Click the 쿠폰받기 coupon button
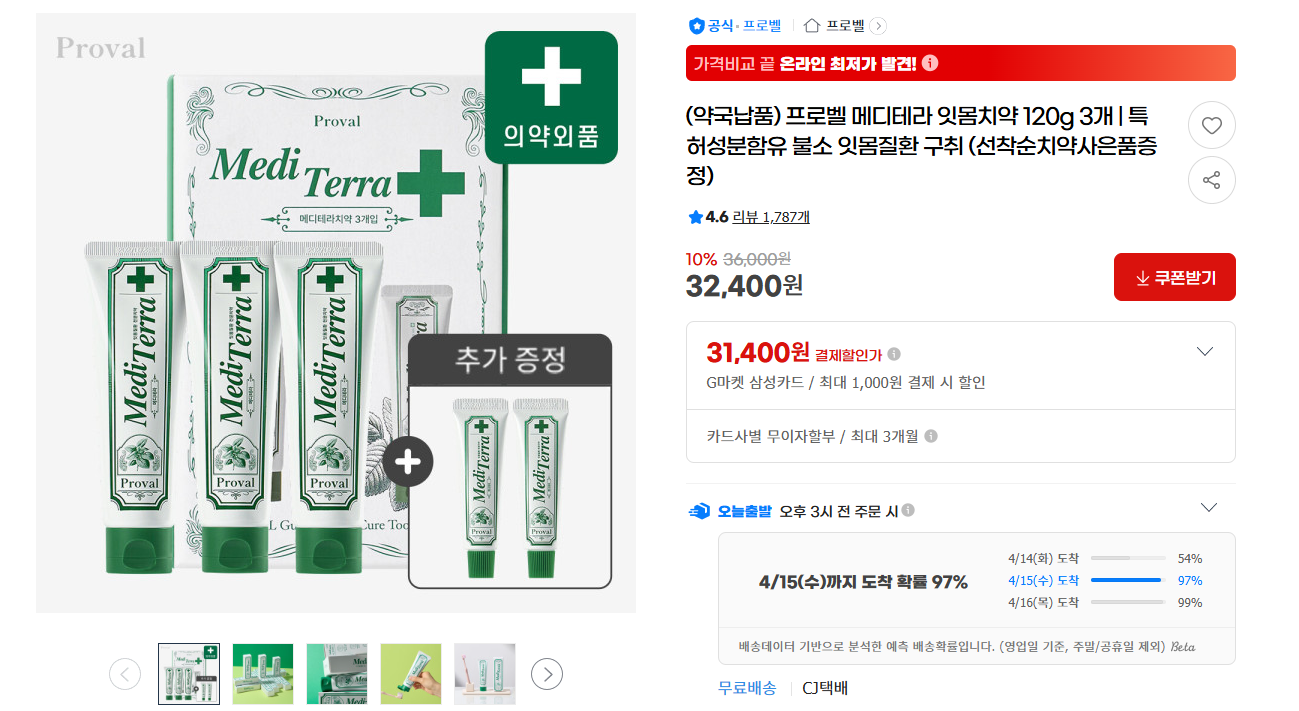The image size is (1299, 711). coord(1174,278)
